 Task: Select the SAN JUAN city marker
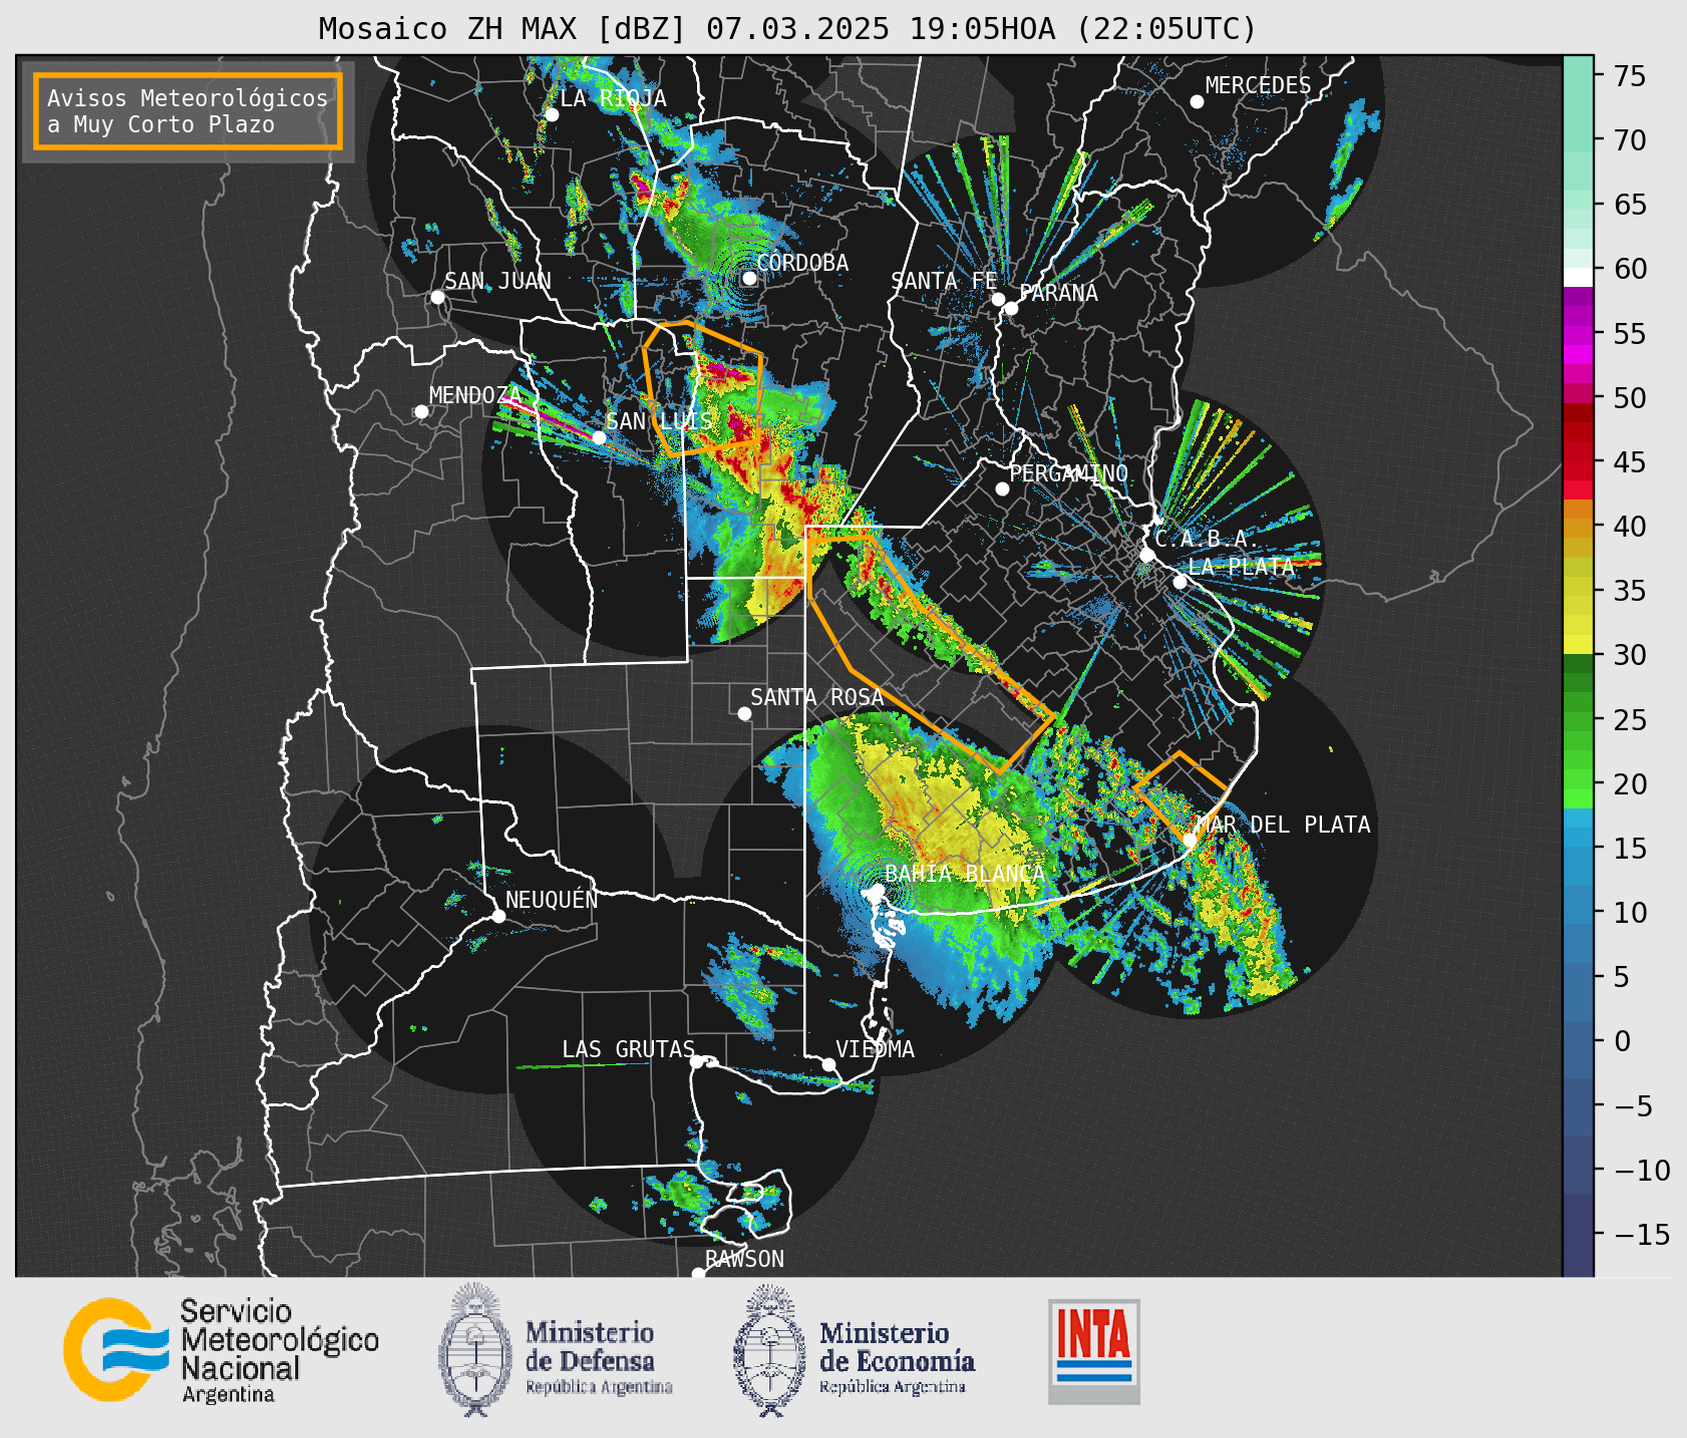point(437,297)
